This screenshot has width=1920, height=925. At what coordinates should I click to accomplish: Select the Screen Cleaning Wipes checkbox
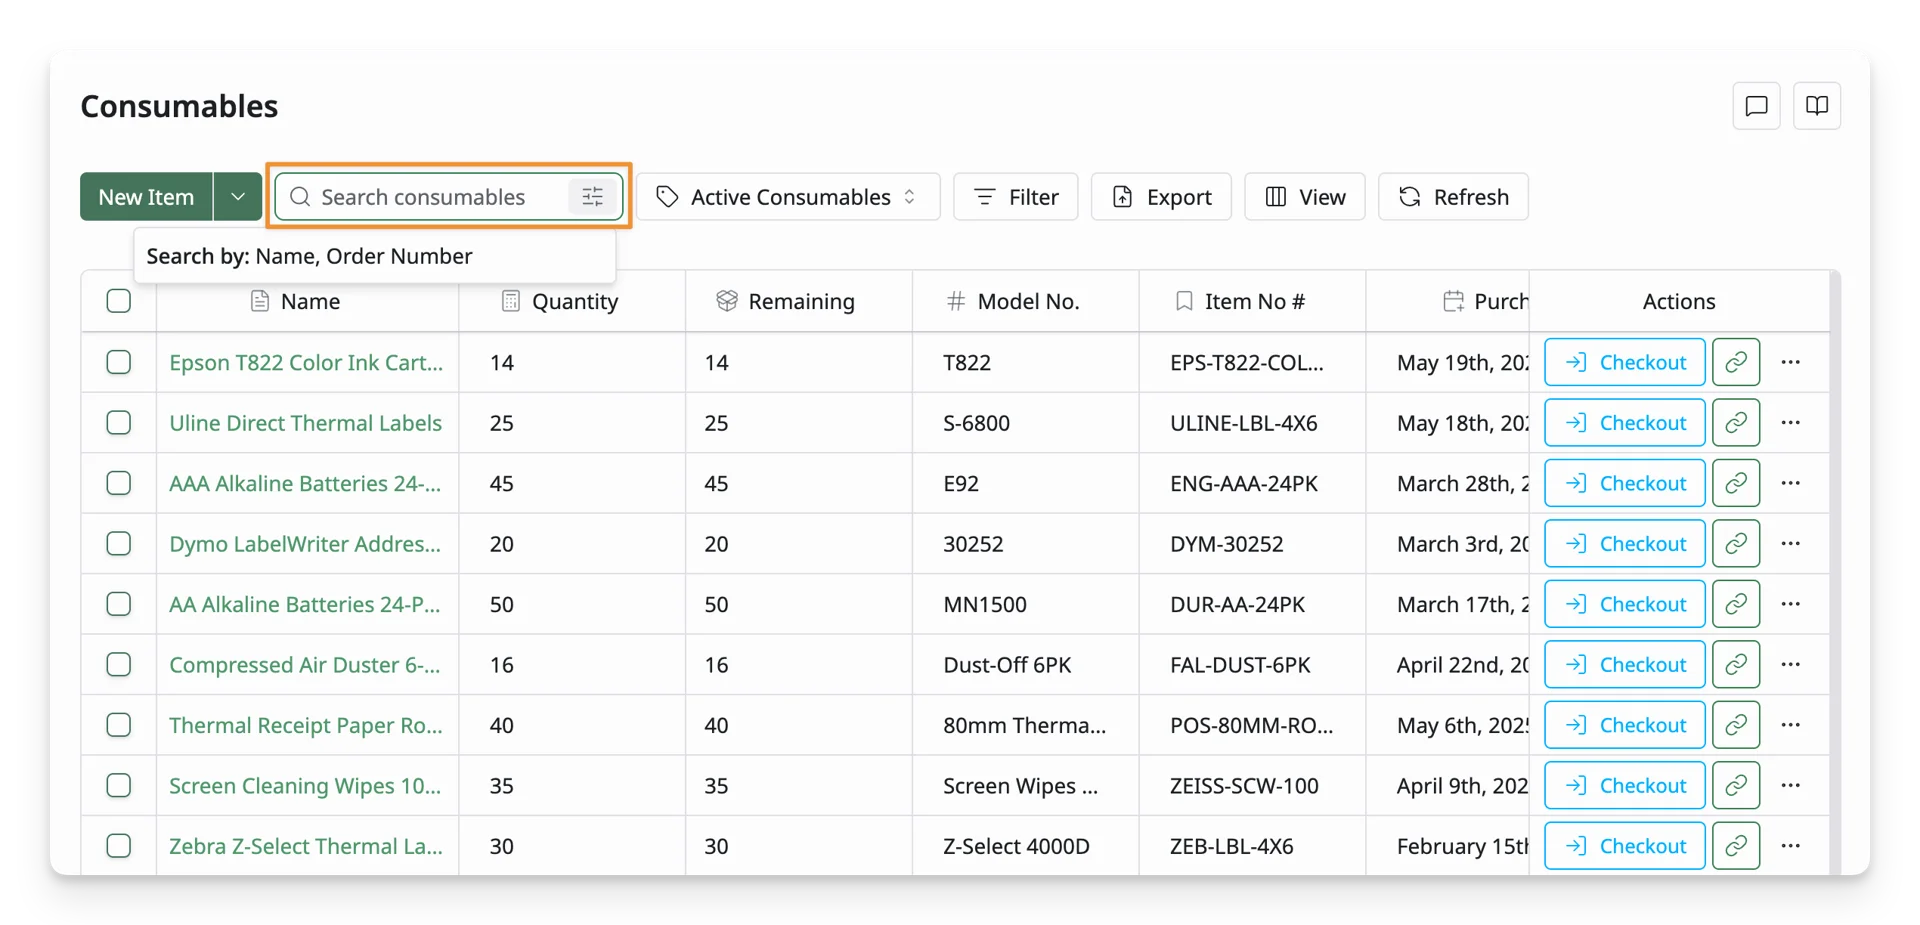pyautogui.click(x=119, y=786)
